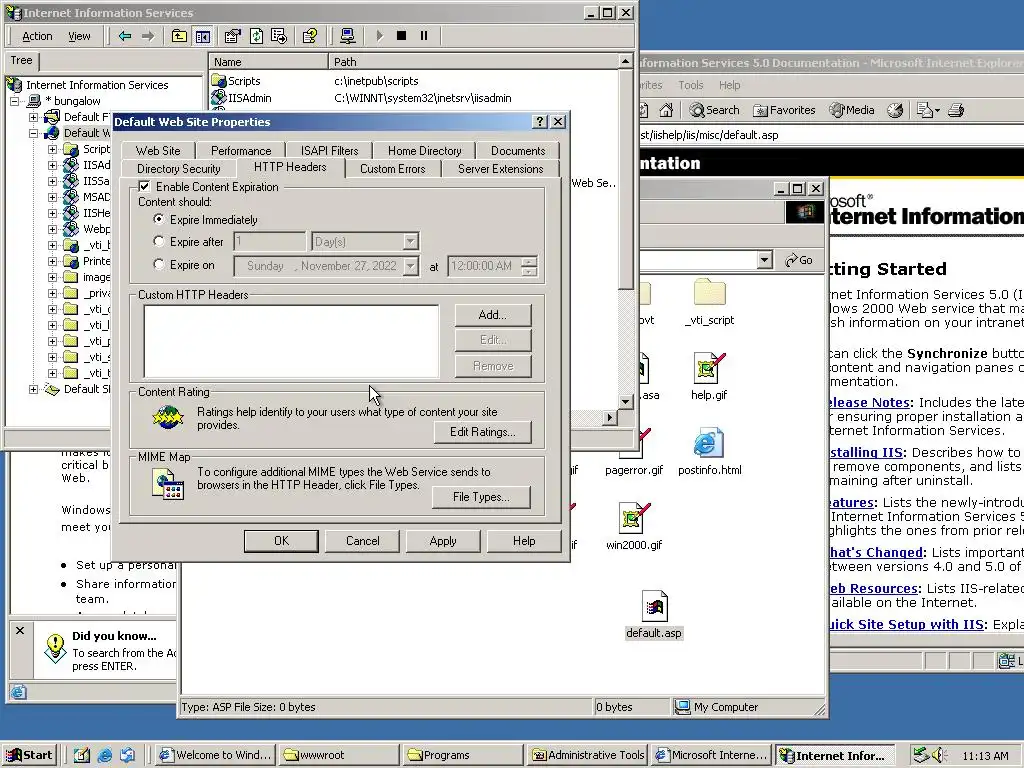
Task: Open the View menu in IIS
Action: pyautogui.click(x=79, y=37)
